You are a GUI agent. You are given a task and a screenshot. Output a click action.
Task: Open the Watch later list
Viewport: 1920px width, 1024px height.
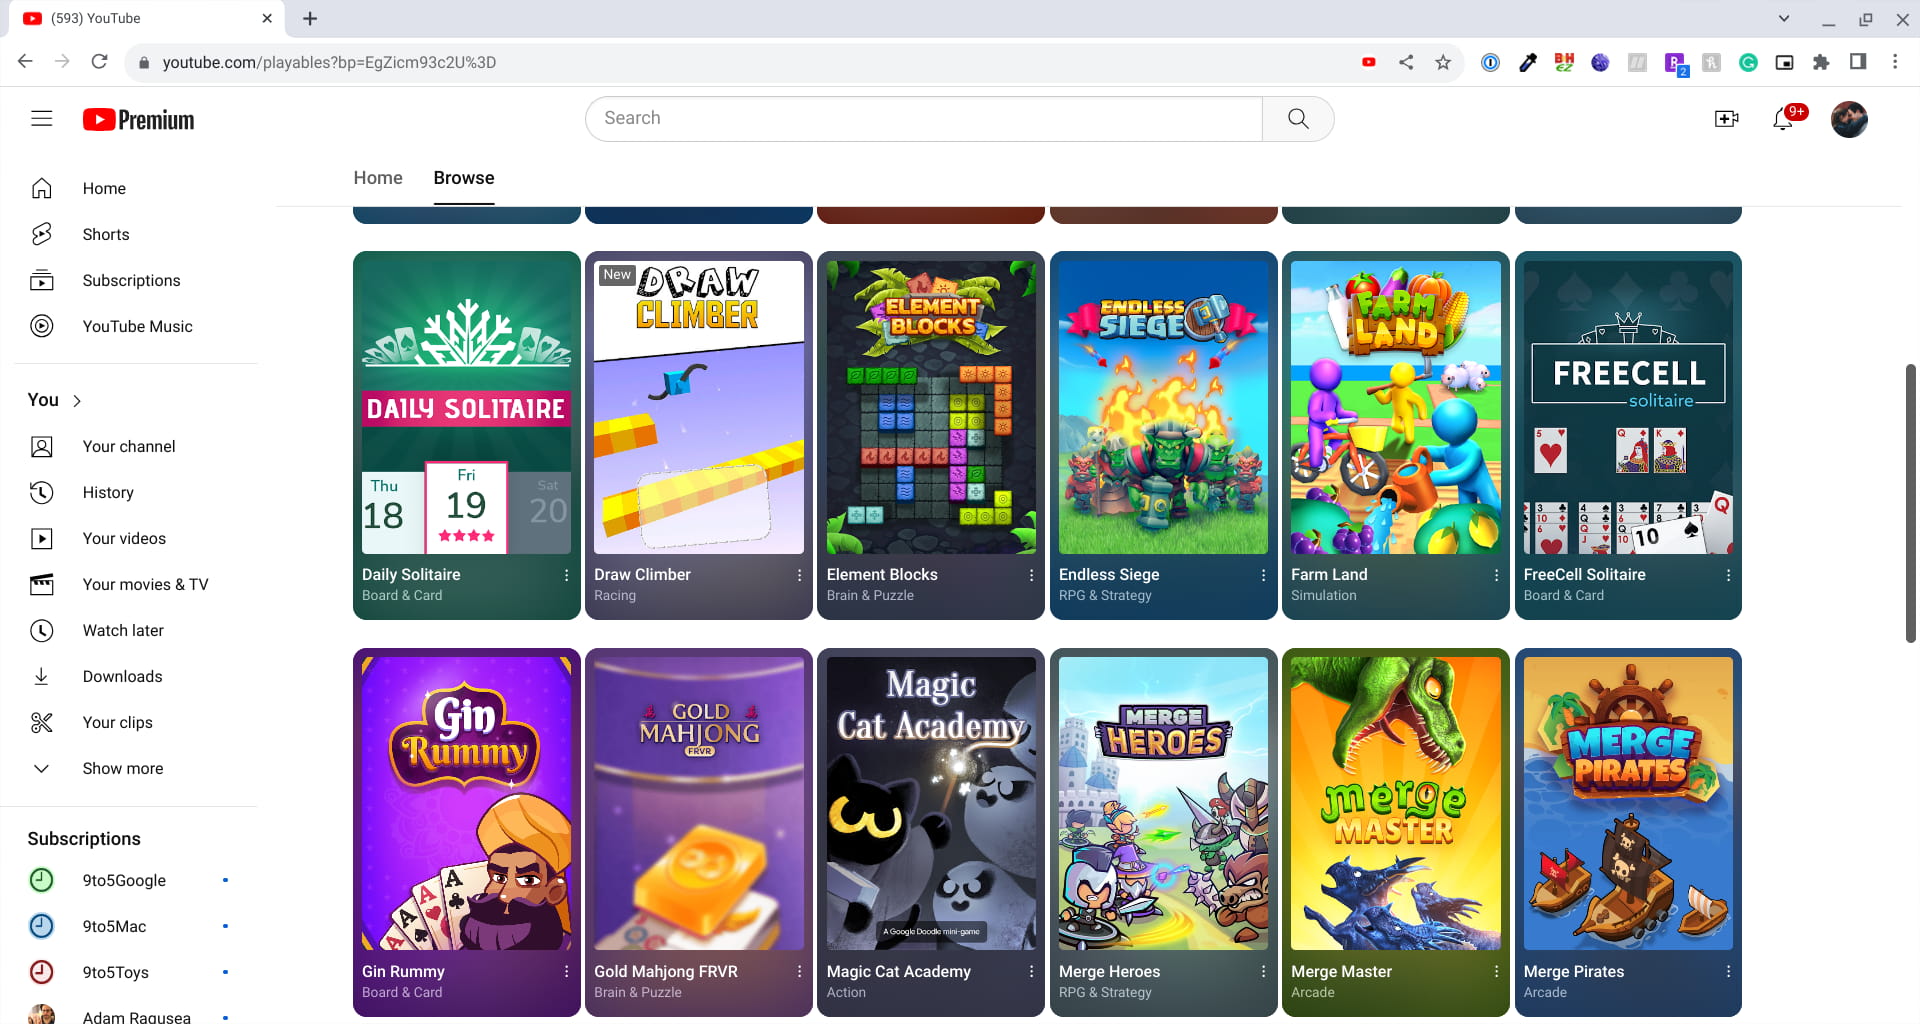coord(123,630)
